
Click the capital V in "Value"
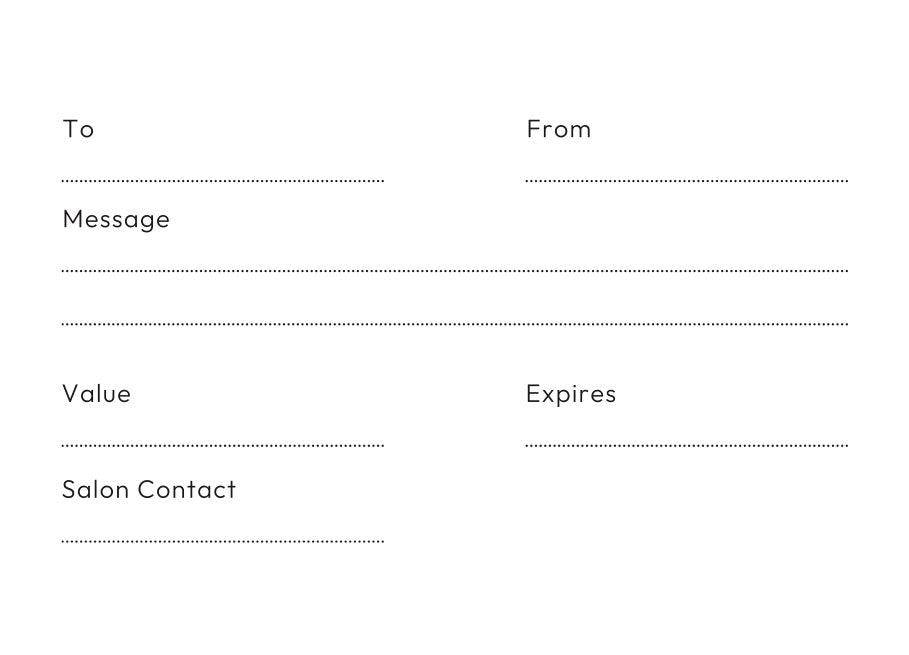point(70,394)
